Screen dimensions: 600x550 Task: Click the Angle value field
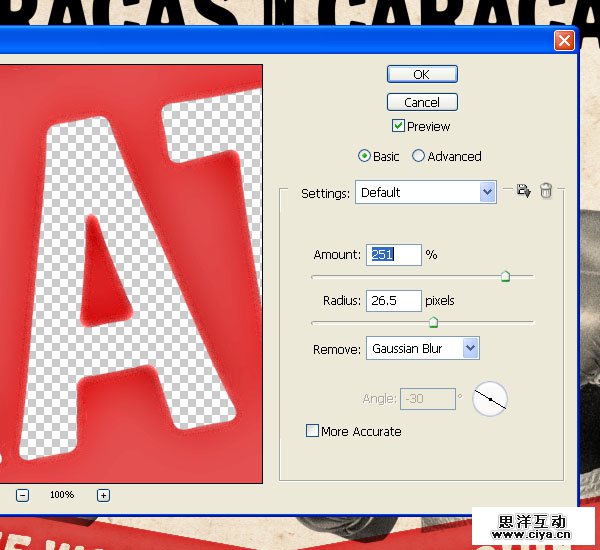(428, 399)
